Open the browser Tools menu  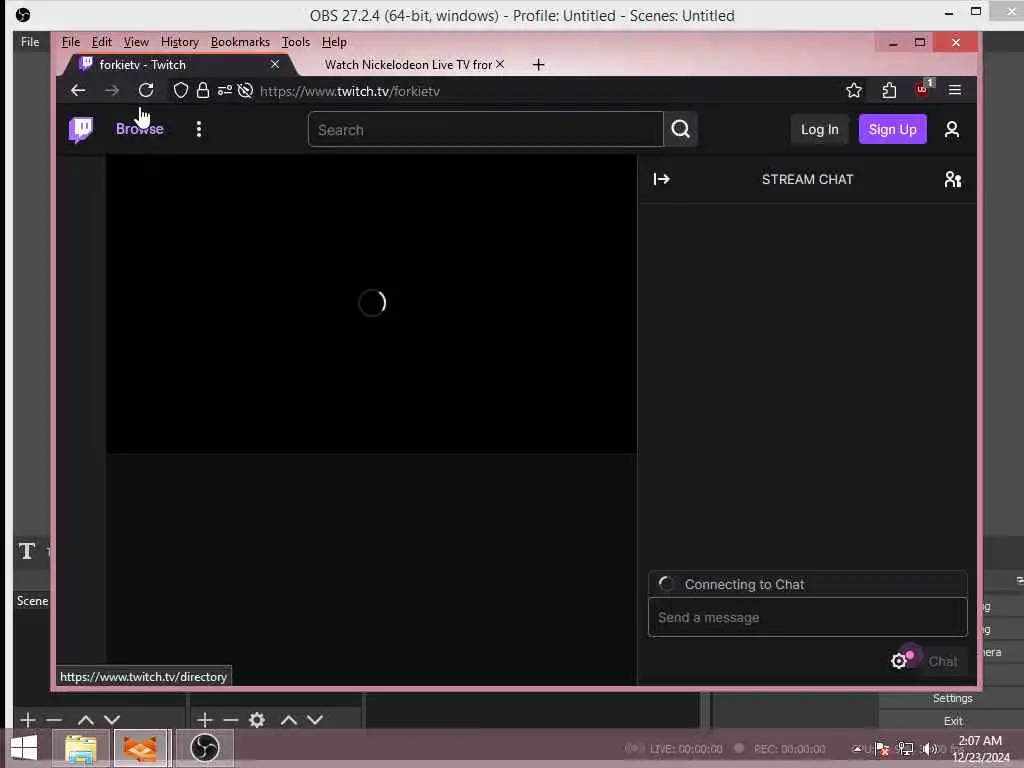[296, 42]
